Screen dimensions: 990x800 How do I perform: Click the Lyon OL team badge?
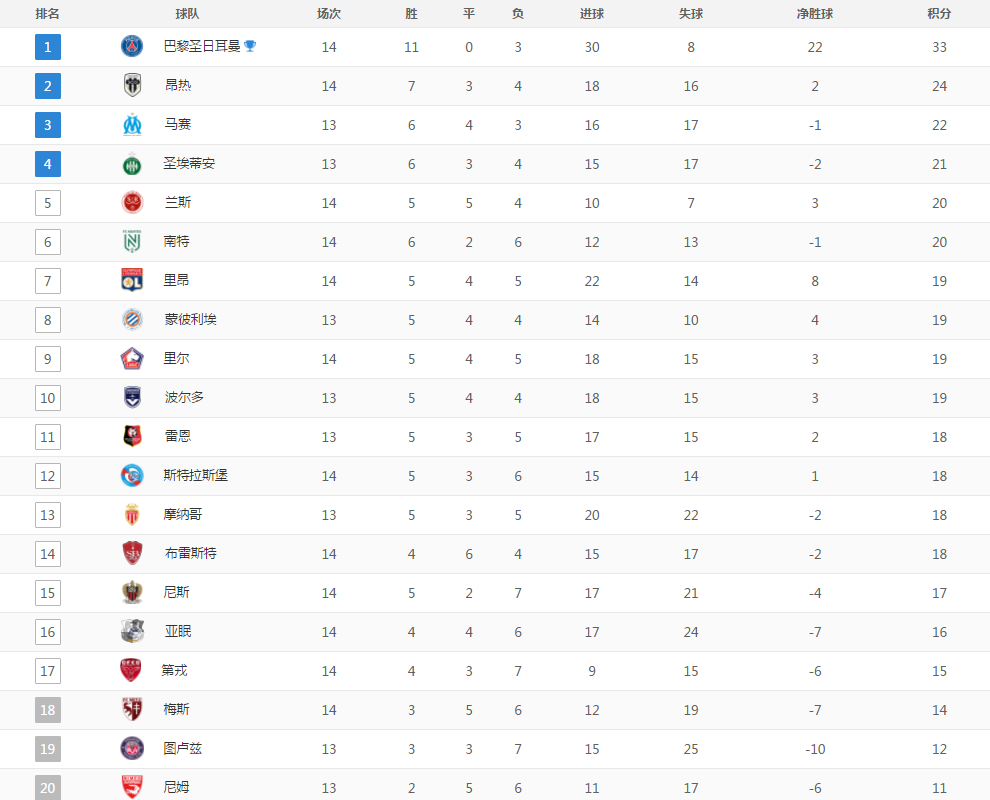coord(132,280)
